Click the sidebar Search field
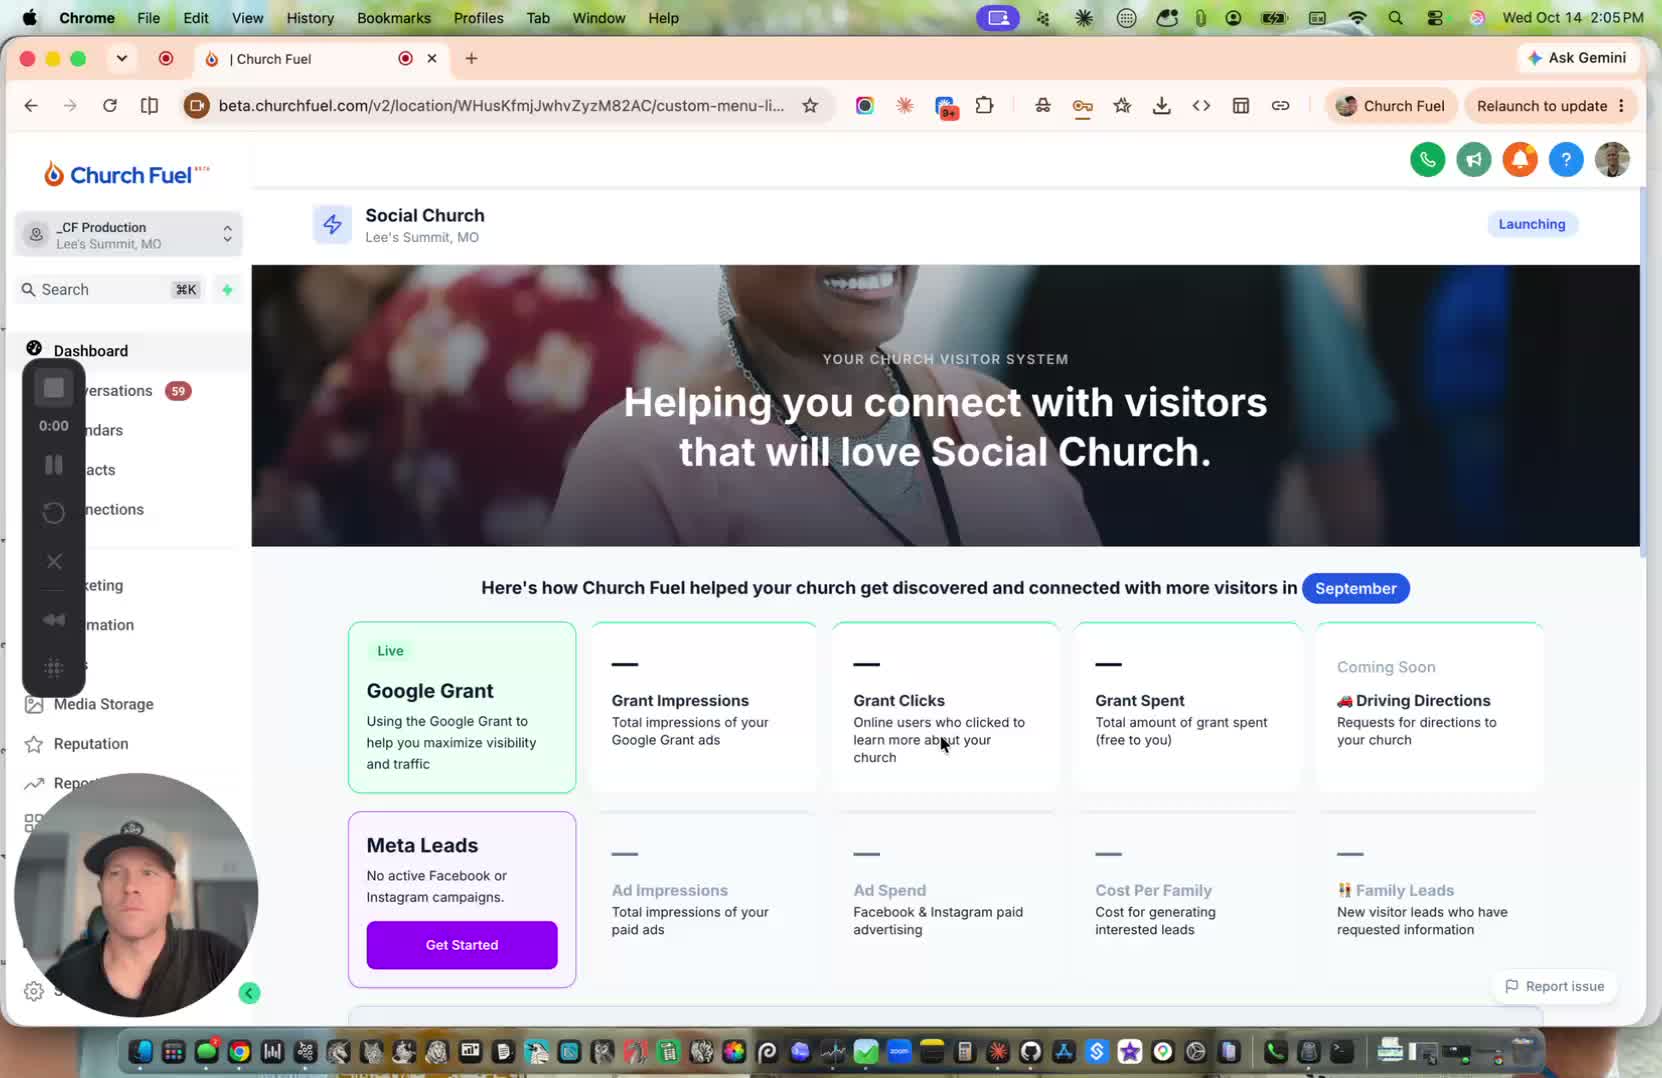 (110, 290)
